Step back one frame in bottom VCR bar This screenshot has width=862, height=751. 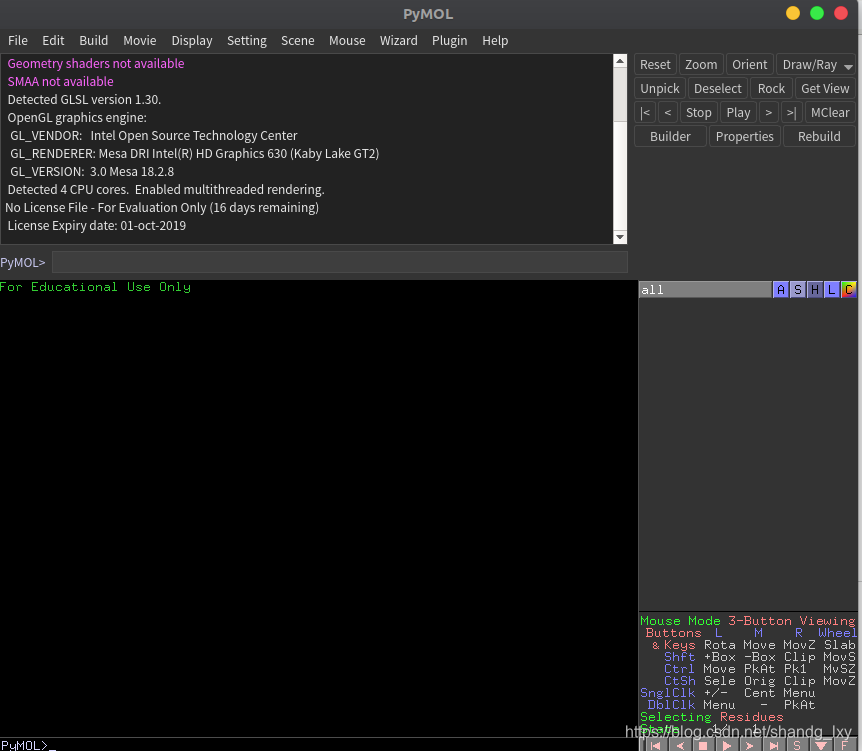click(680, 746)
